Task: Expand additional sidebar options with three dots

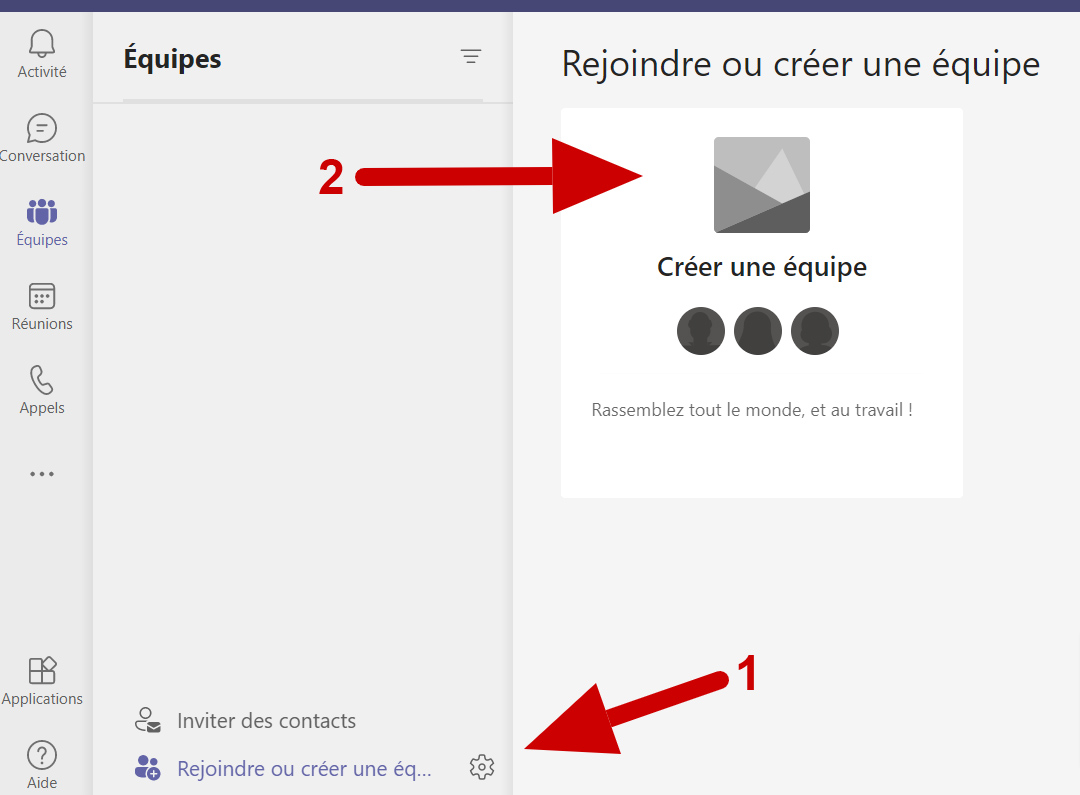Action: (x=41, y=473)
